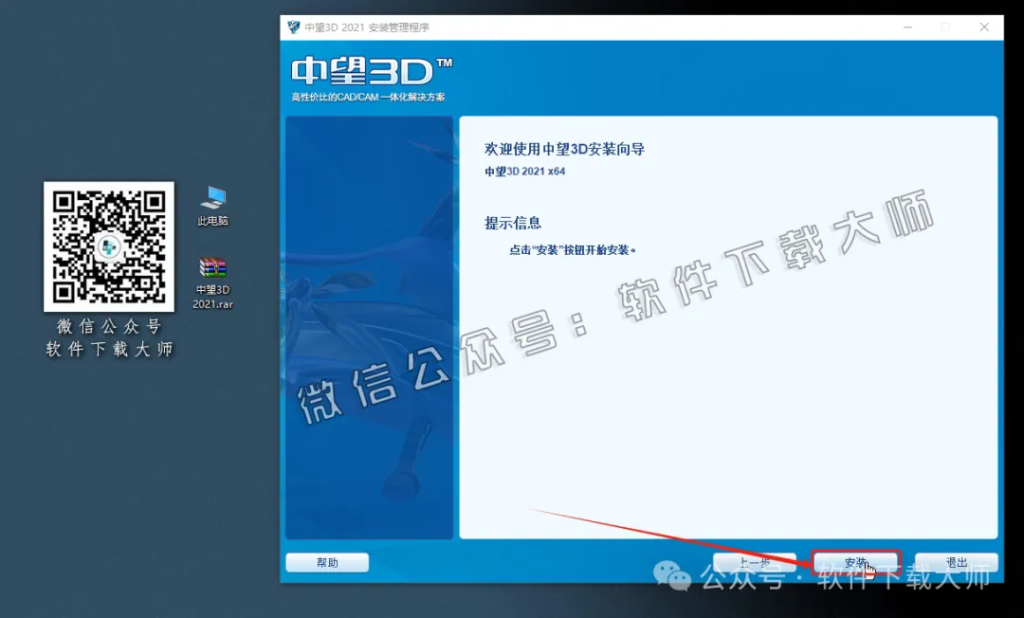Go back with the 上一步 button
The image size is (1024, 618).
click(x=755, y=562)
